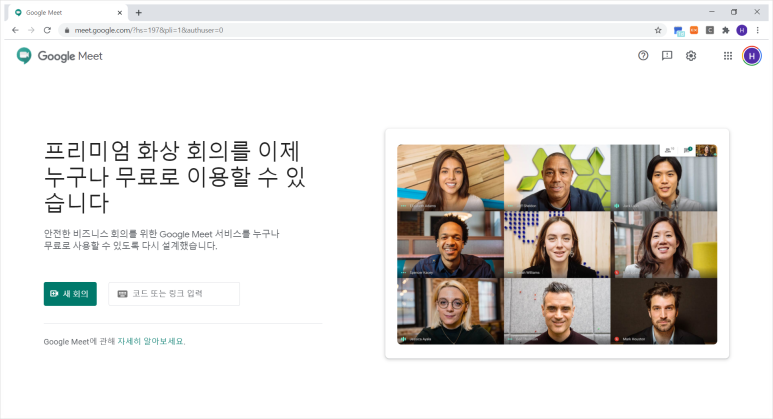Open the orange extension icon

(x=694, y=30)
